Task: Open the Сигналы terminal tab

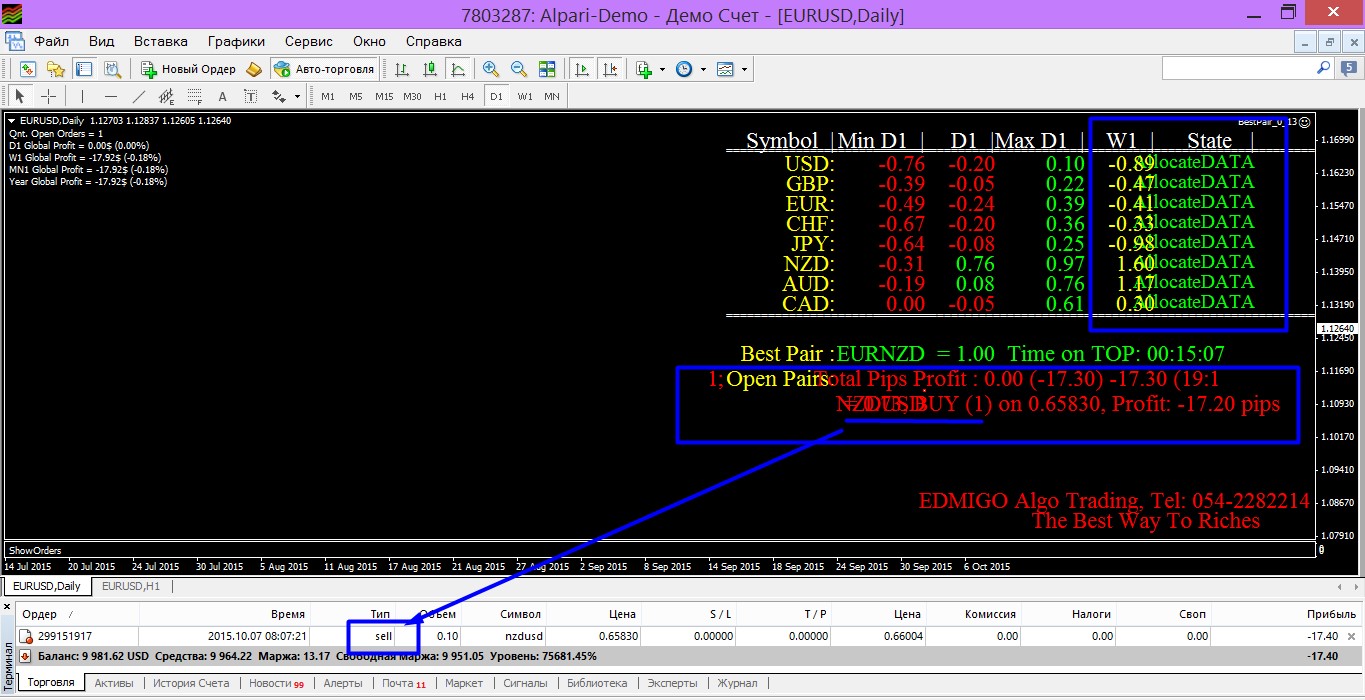Action: tap(525, 683)
